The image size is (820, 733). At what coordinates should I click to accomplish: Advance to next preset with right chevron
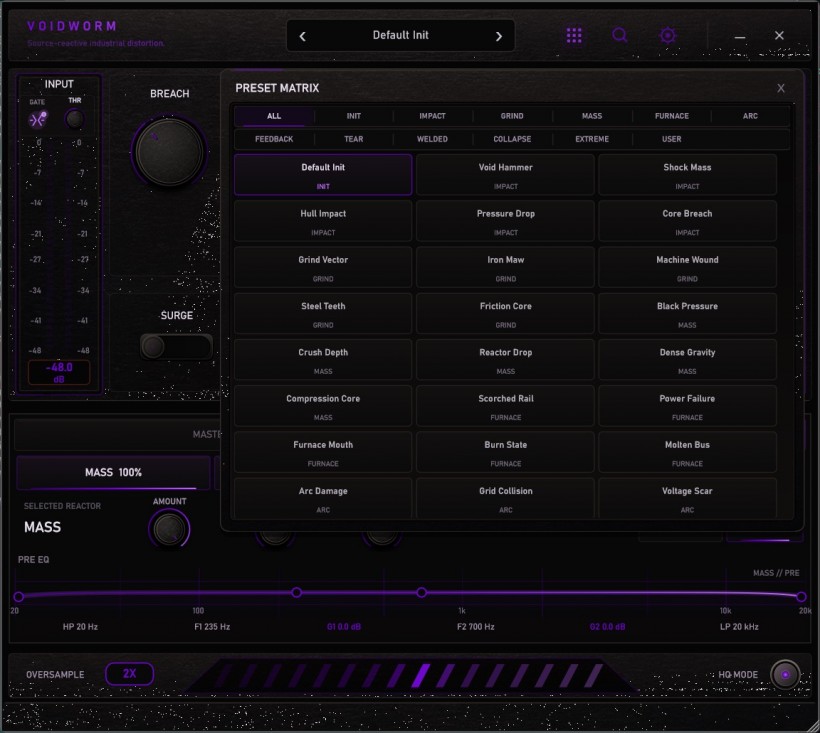[x=498, y=36]
